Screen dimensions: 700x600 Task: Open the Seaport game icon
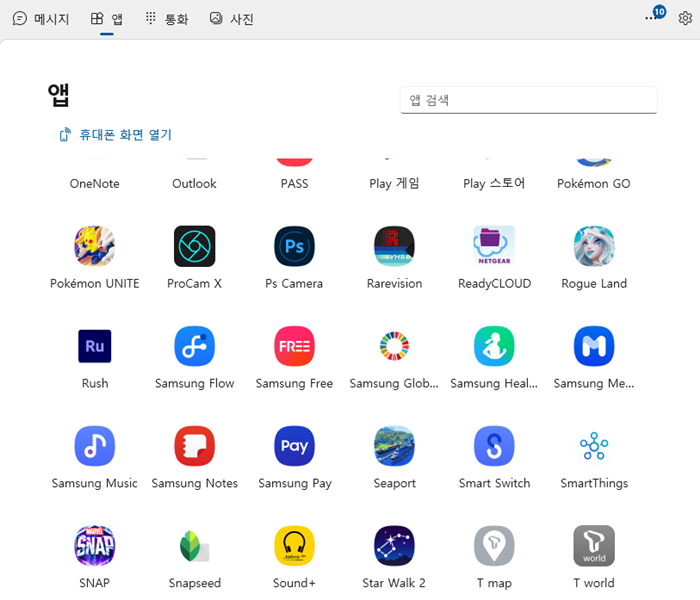click(x=394, y=446)
